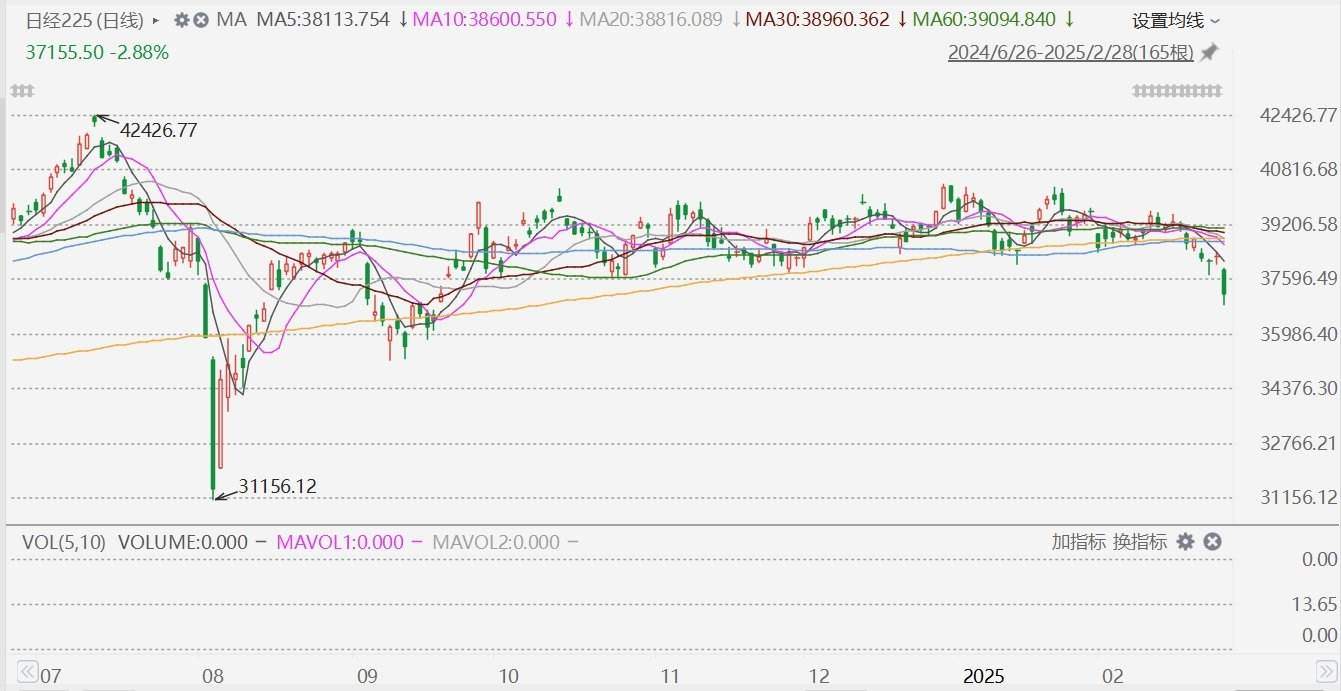This screenshot has width=1341, height=691.
Task: Open VOL indicator settings gear
Action: point(1185,542)
